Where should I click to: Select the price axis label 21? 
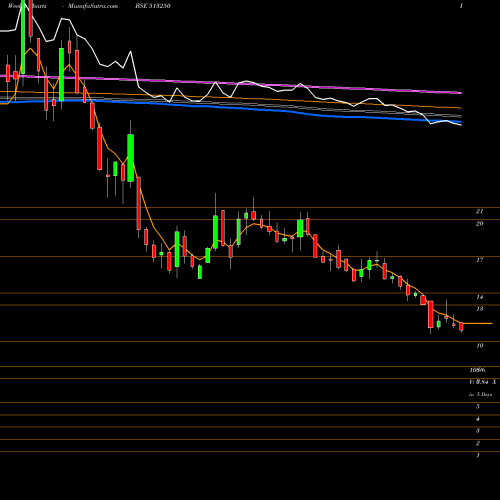[x=479, y=211]
